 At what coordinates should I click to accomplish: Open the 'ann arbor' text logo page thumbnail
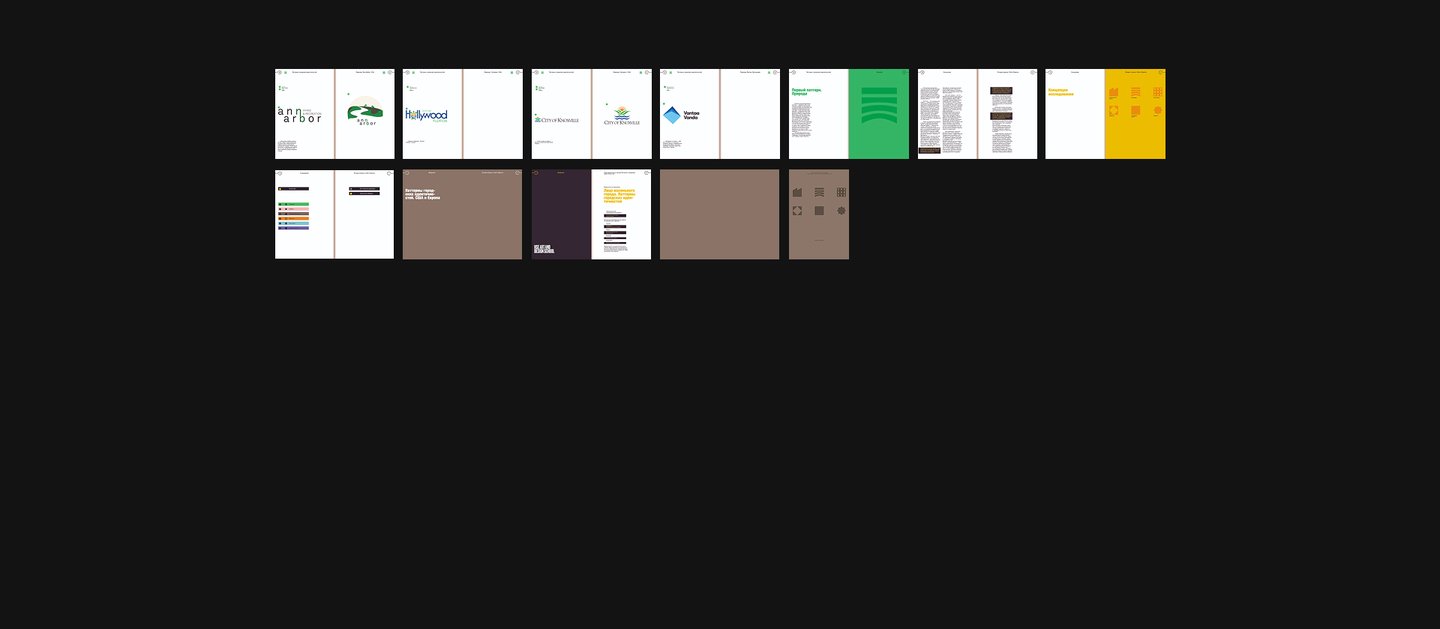point(304,114)
